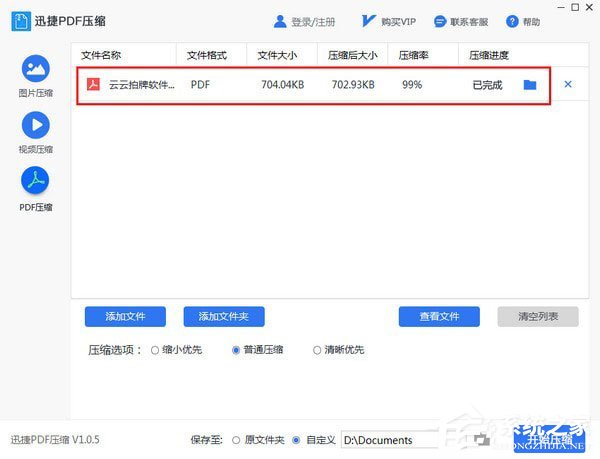Image resolution: width=600 pixels, height=459 pixels.
Task: Click the 压缩进度 column header
Action: point(489,55)
